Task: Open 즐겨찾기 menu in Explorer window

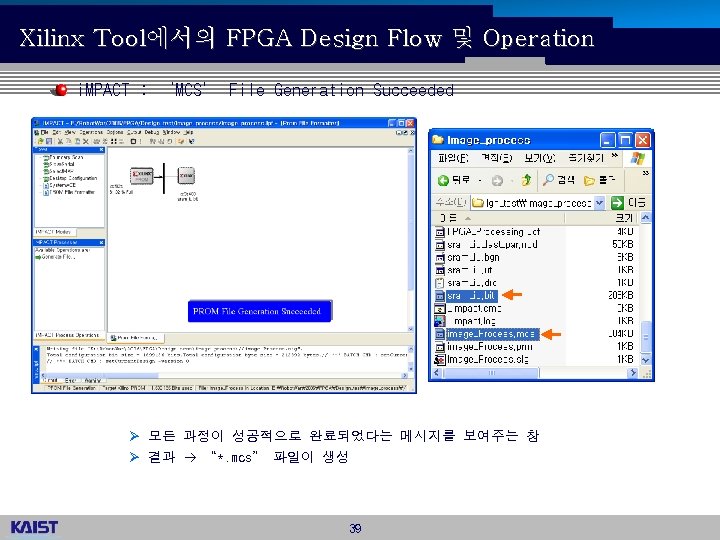Action: 586,158
